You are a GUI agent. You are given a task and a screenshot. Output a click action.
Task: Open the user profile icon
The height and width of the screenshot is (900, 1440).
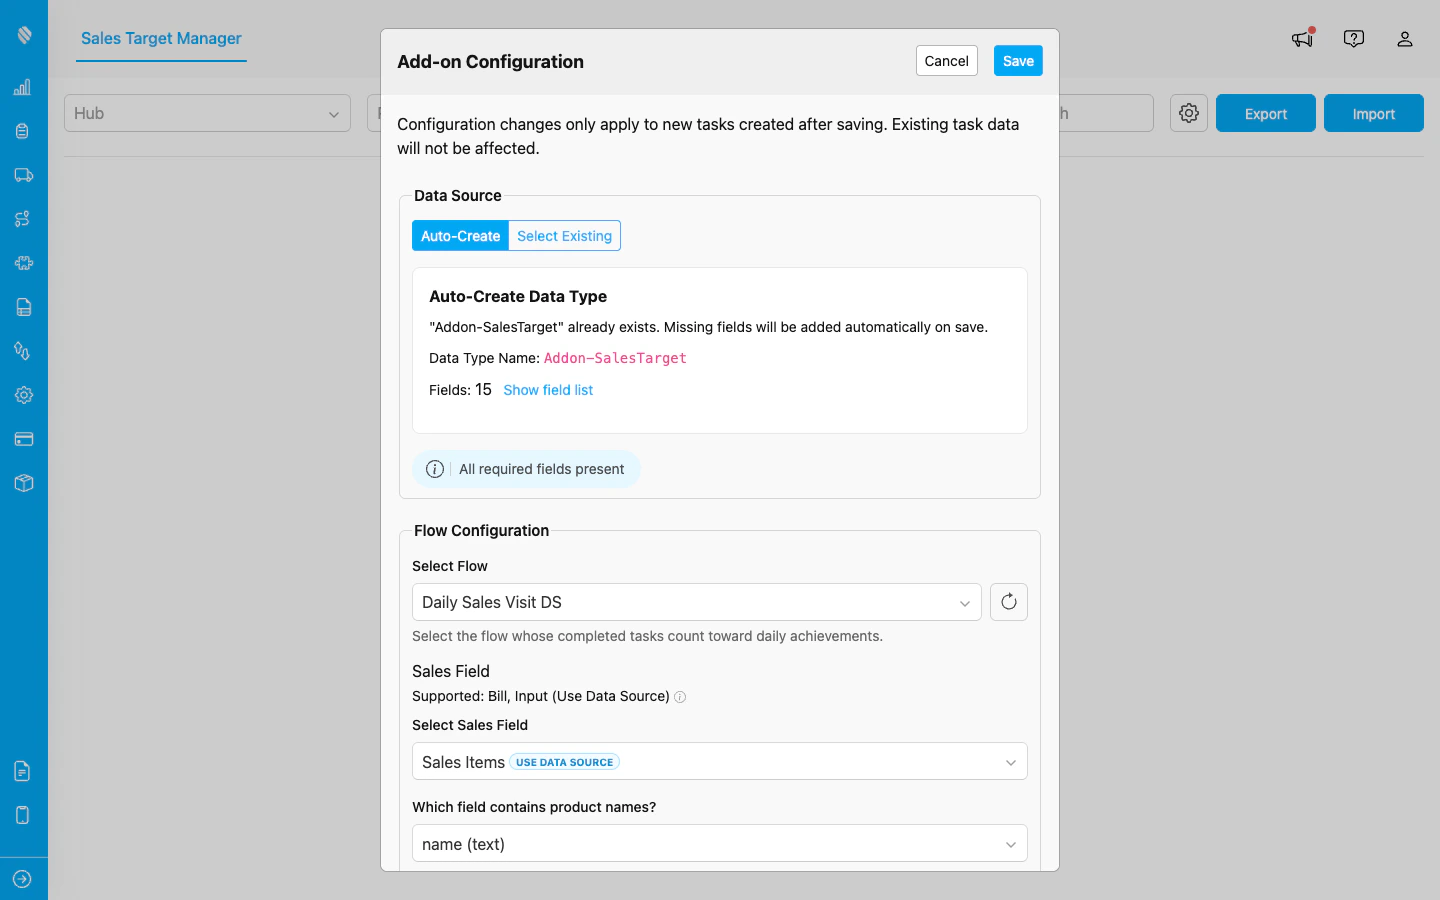pyautogui.click(x=1405, y=39)
